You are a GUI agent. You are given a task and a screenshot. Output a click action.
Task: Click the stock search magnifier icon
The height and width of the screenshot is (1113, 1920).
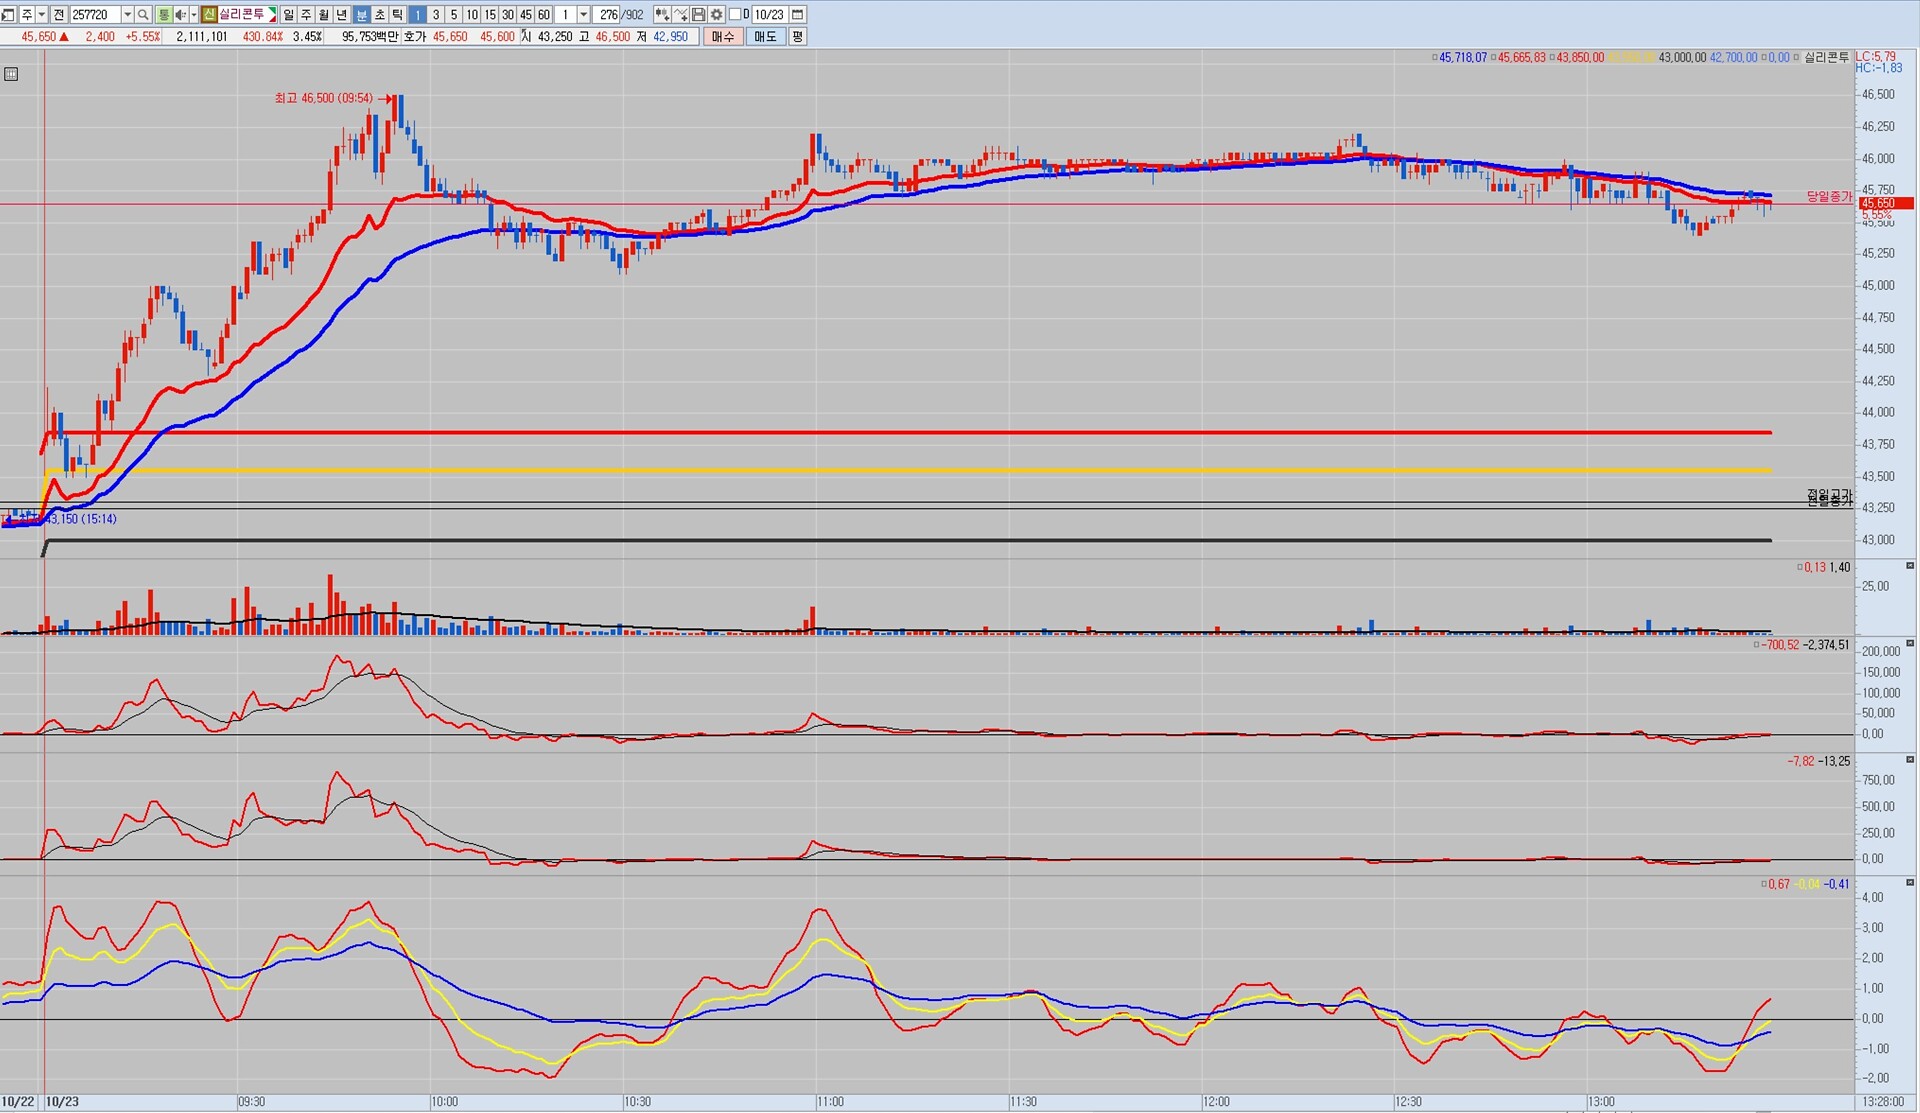point(143,15)
